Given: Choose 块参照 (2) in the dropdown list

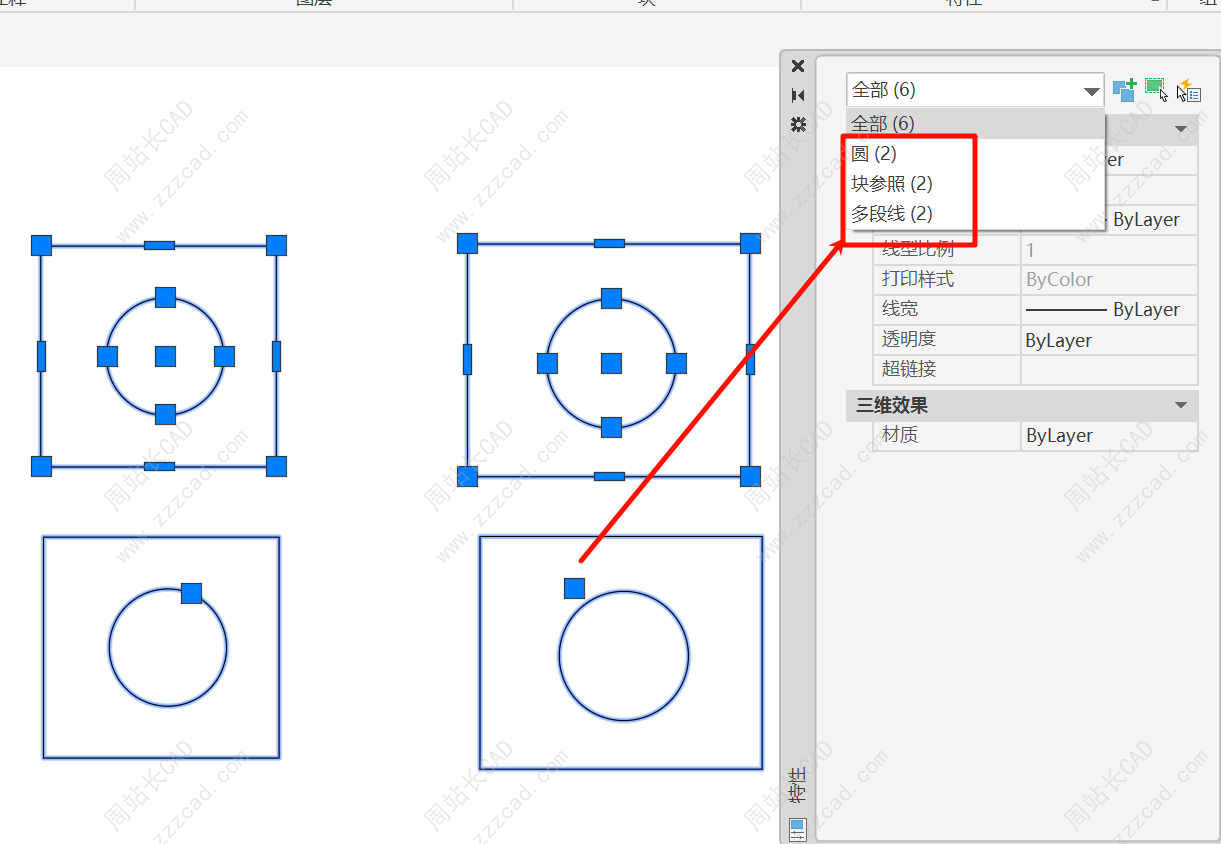Looking at the screenshot, I should coord(891,184).
